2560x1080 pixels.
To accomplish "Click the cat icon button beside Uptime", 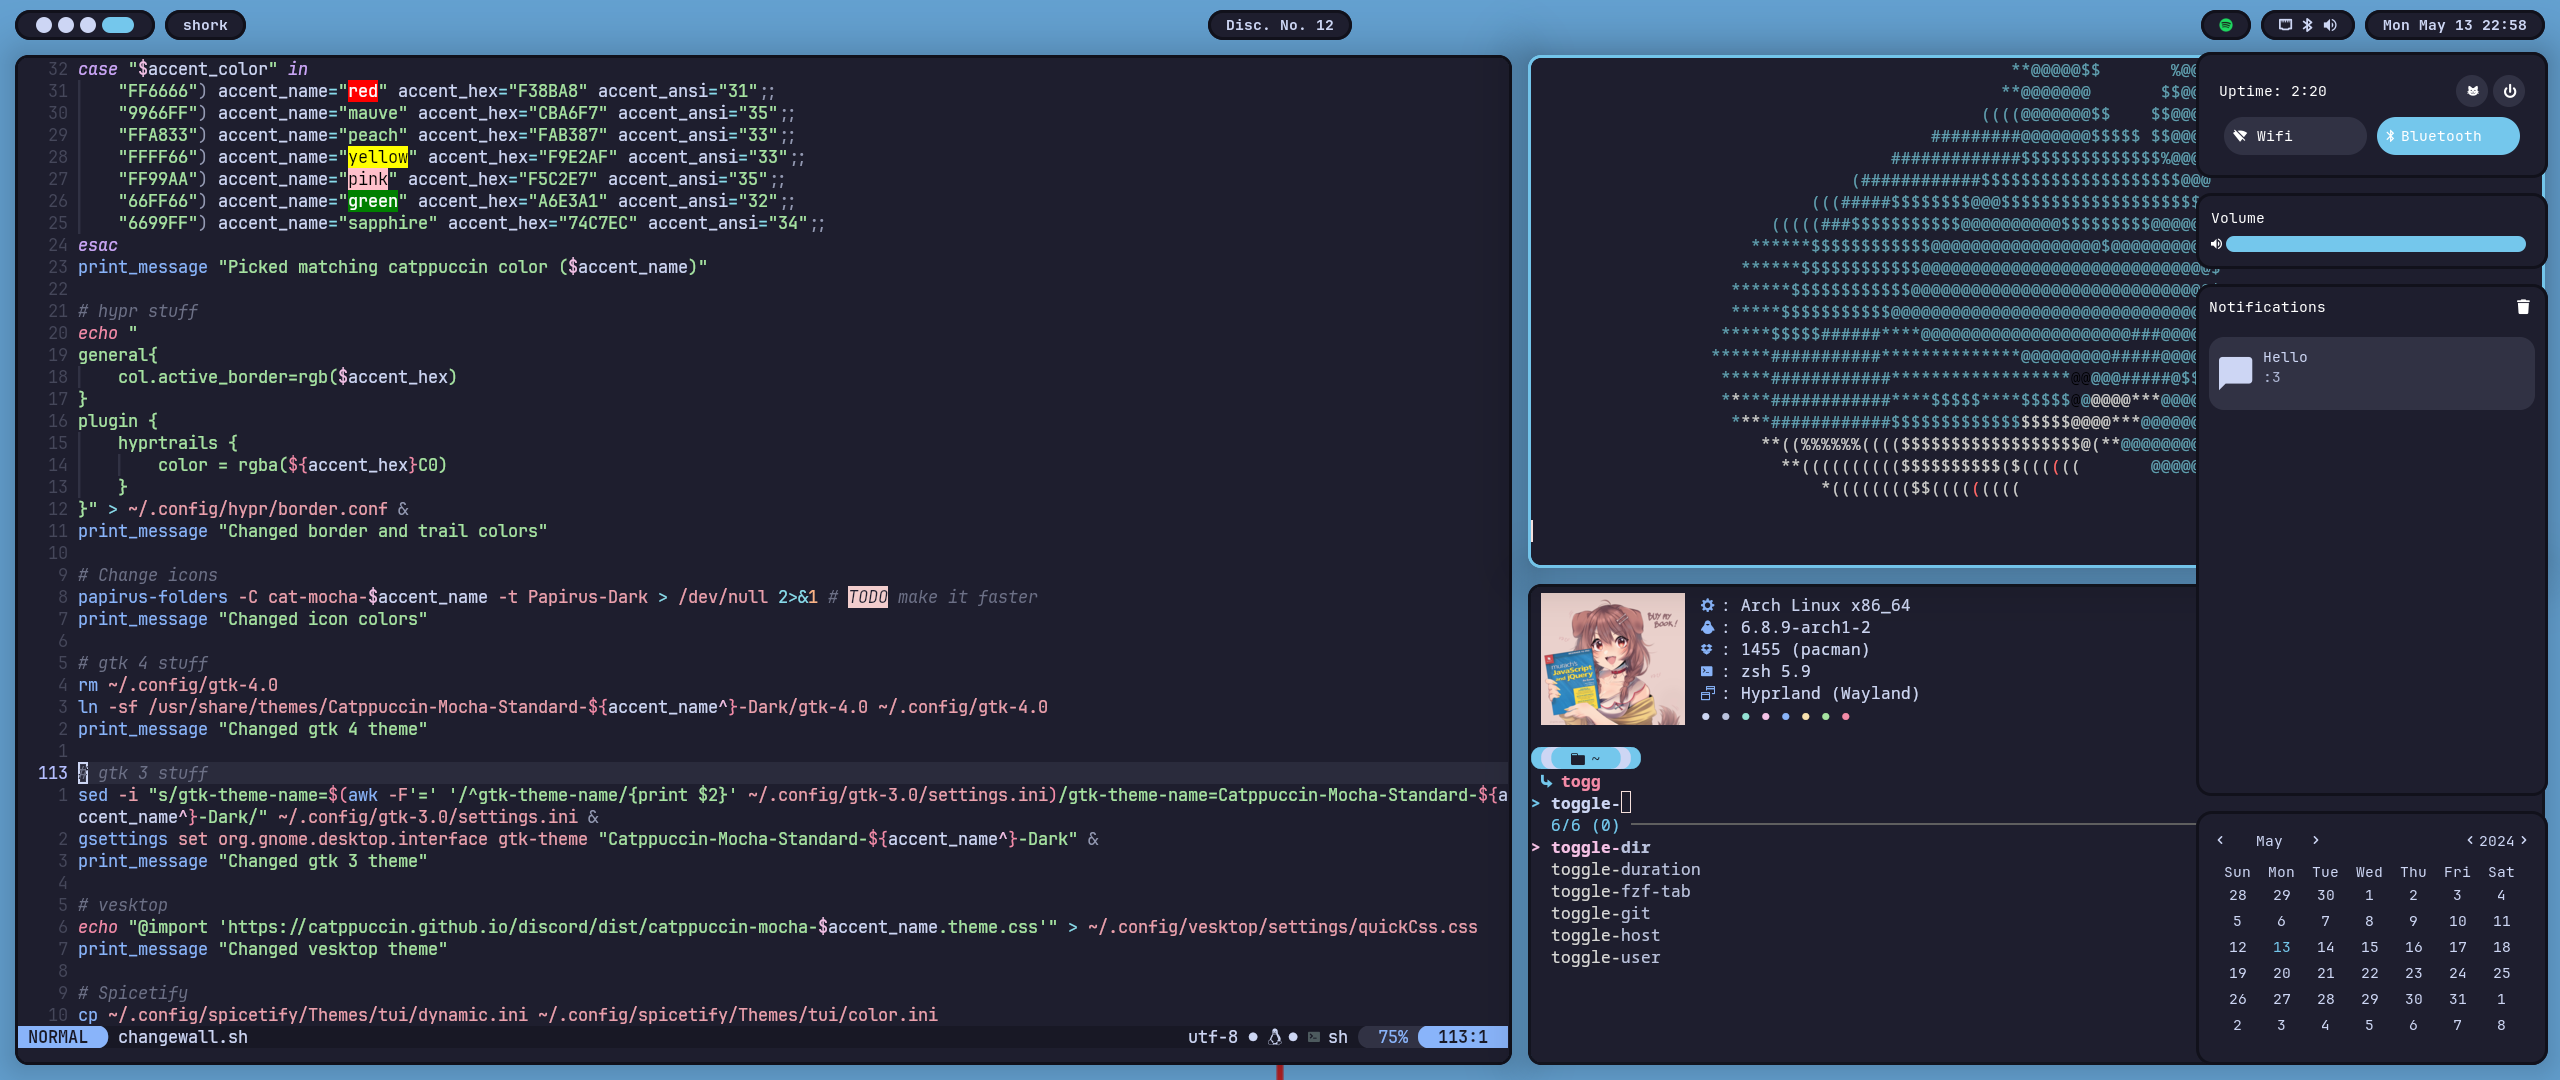I will (x=2473, y=91).
